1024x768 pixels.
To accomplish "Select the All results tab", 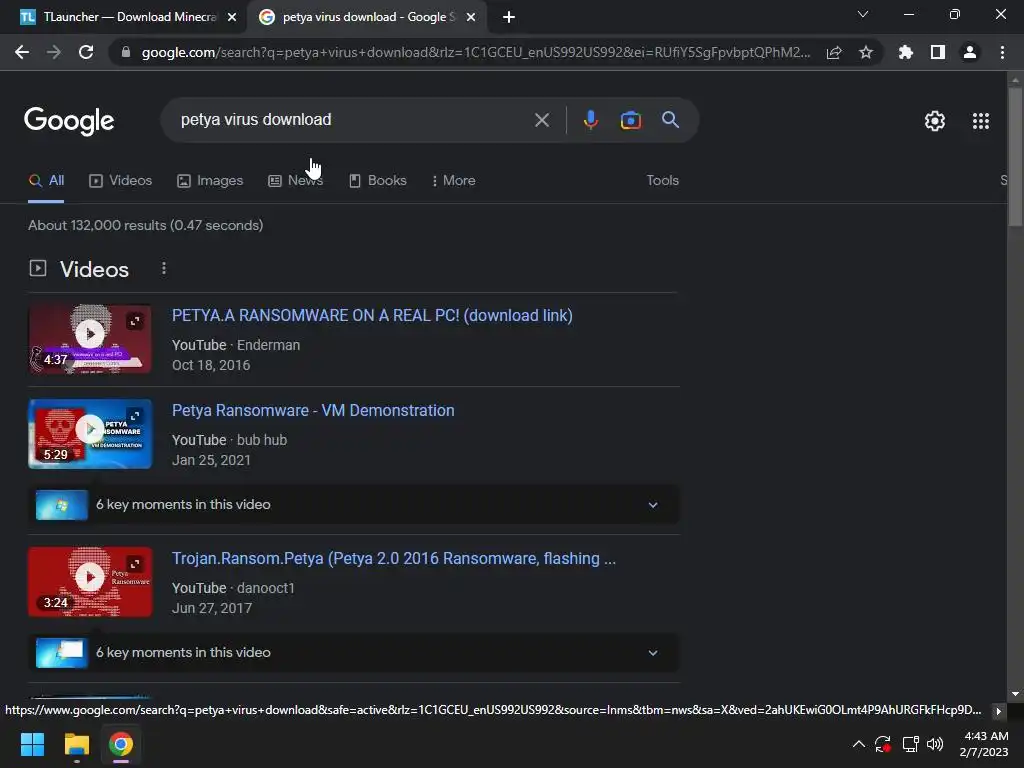I will pos(46,181).
